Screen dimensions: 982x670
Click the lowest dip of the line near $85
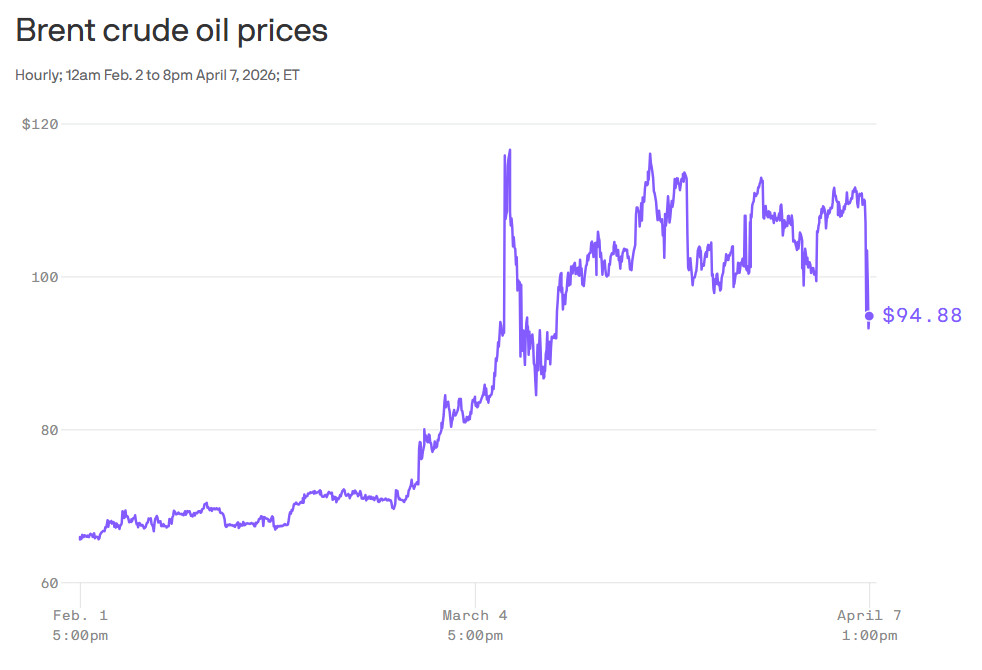coord(536,394)
